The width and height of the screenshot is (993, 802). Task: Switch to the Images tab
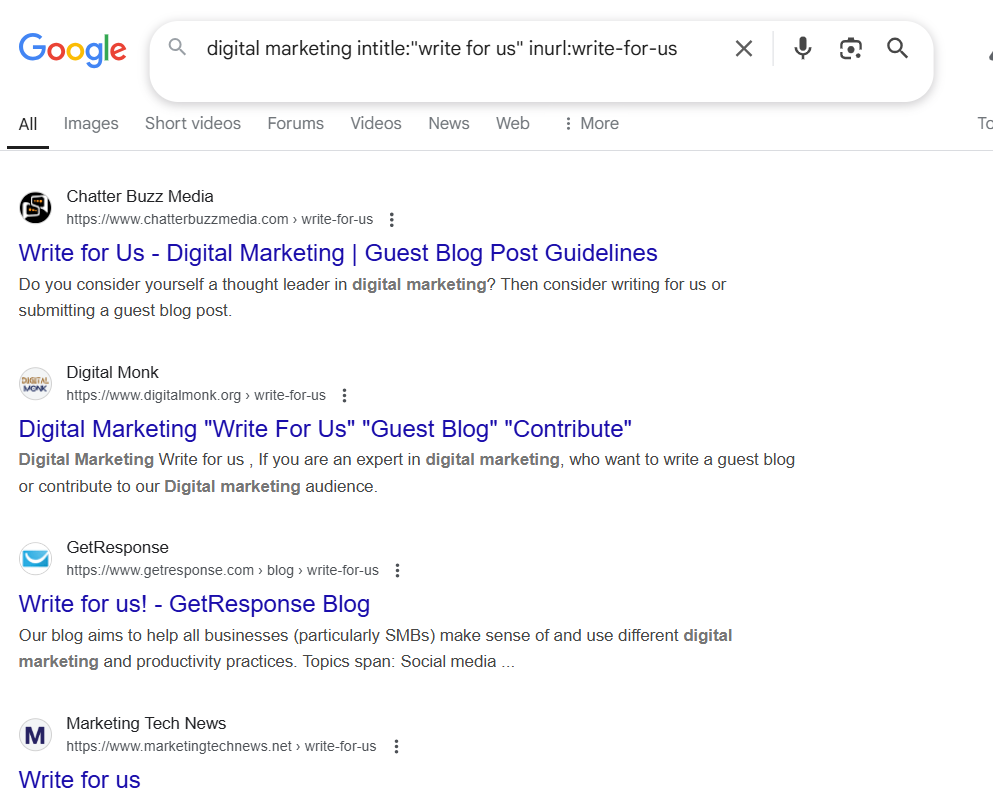pos(90,123)
